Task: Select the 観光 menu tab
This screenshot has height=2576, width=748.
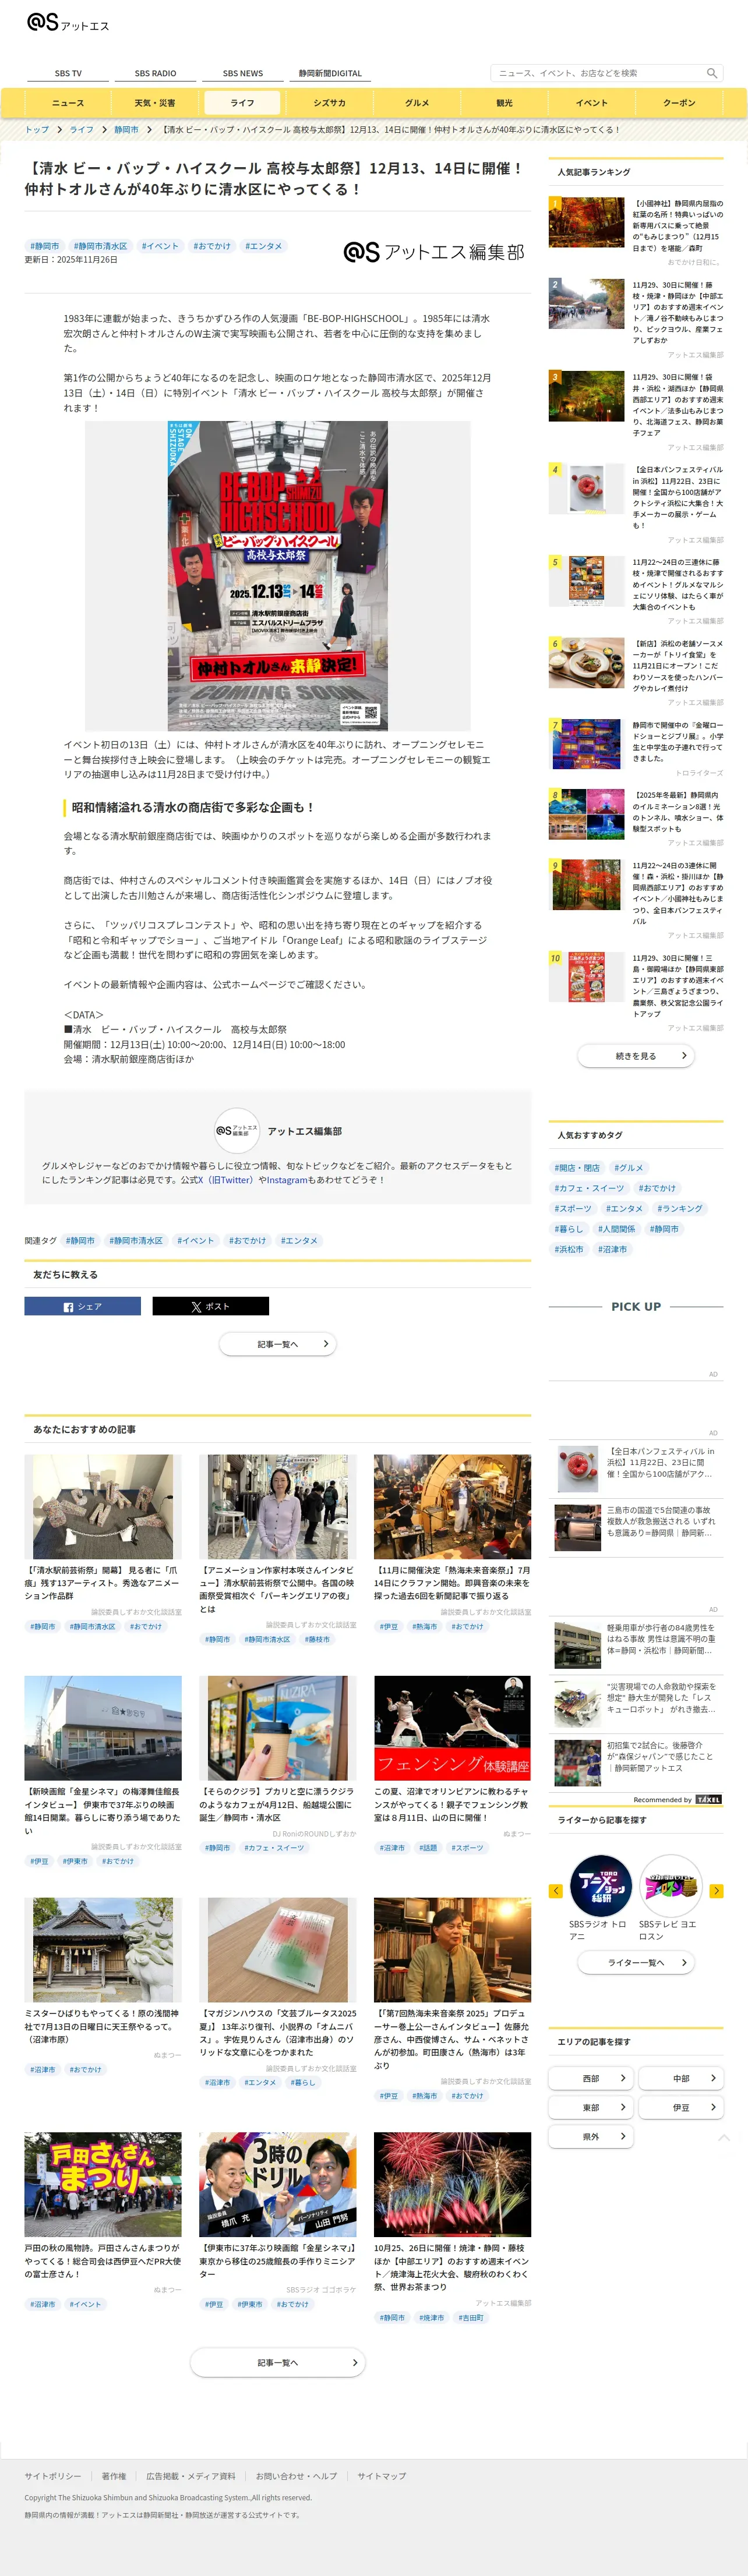Action: [x=504, y=103]
